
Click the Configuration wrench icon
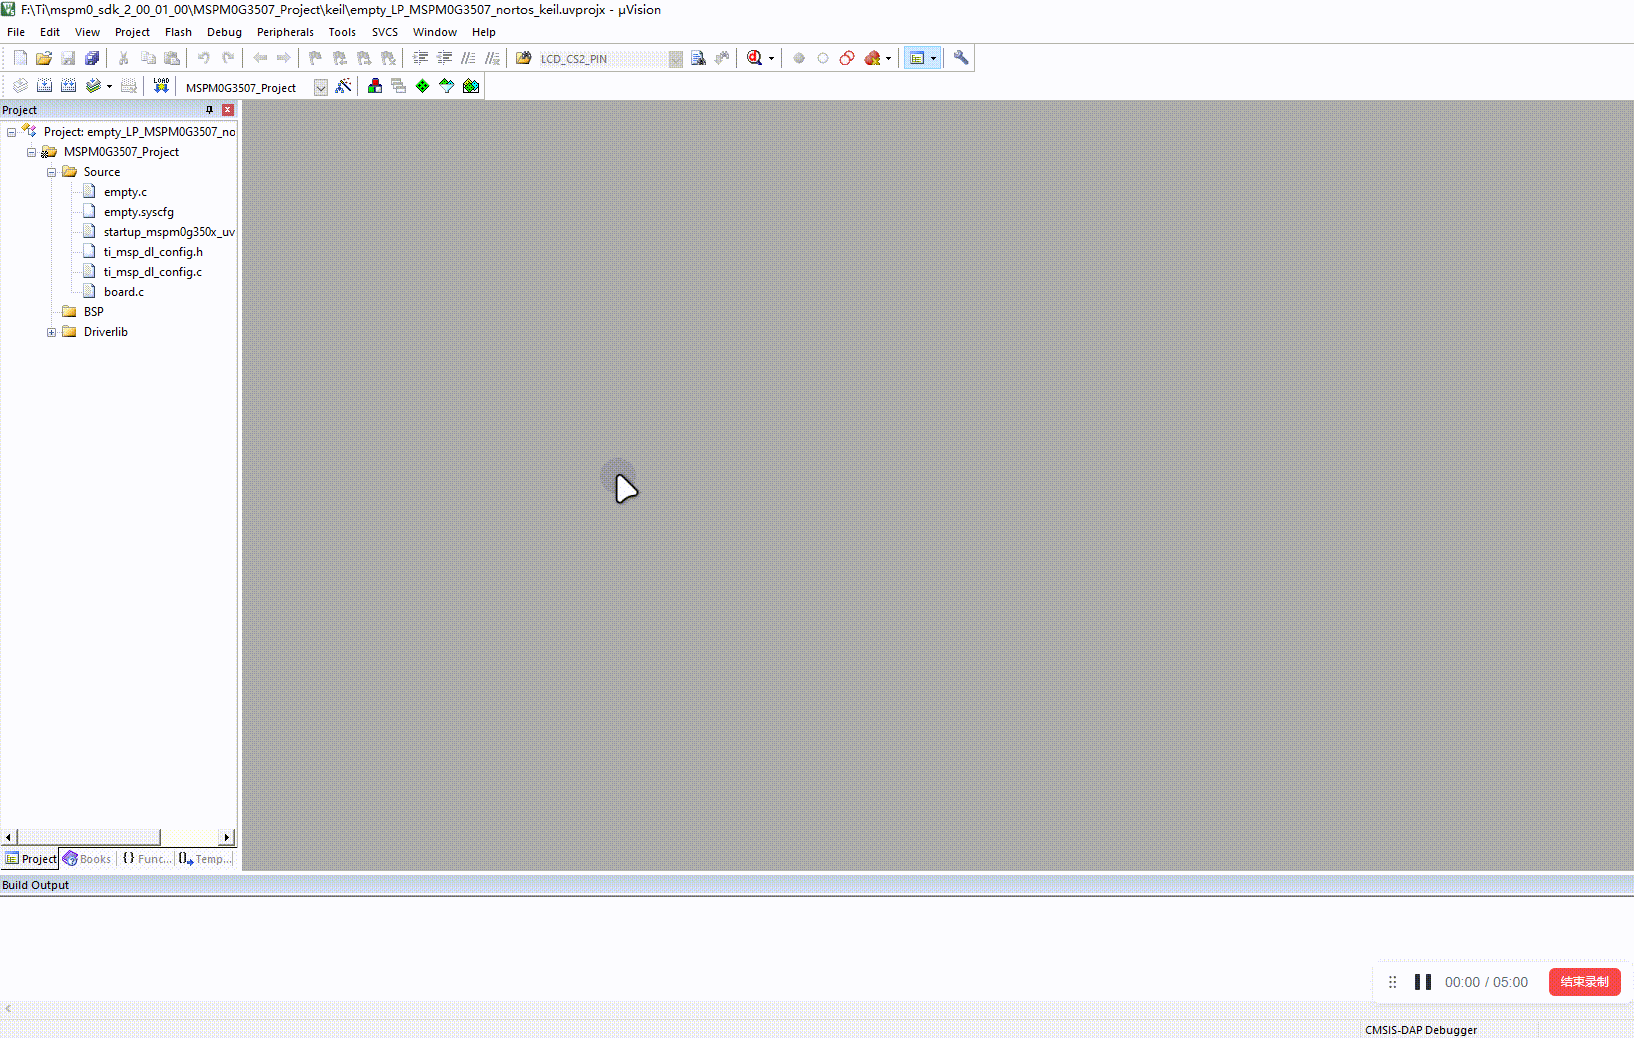tap(961, 58)
